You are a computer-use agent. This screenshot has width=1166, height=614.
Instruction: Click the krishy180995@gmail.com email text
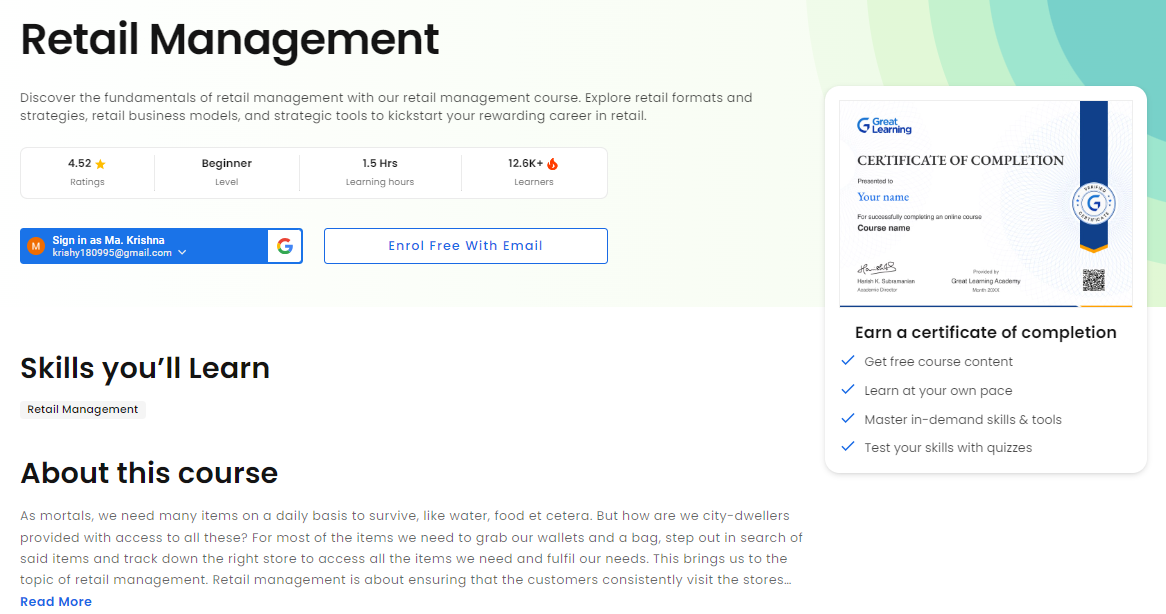point(112,253)
